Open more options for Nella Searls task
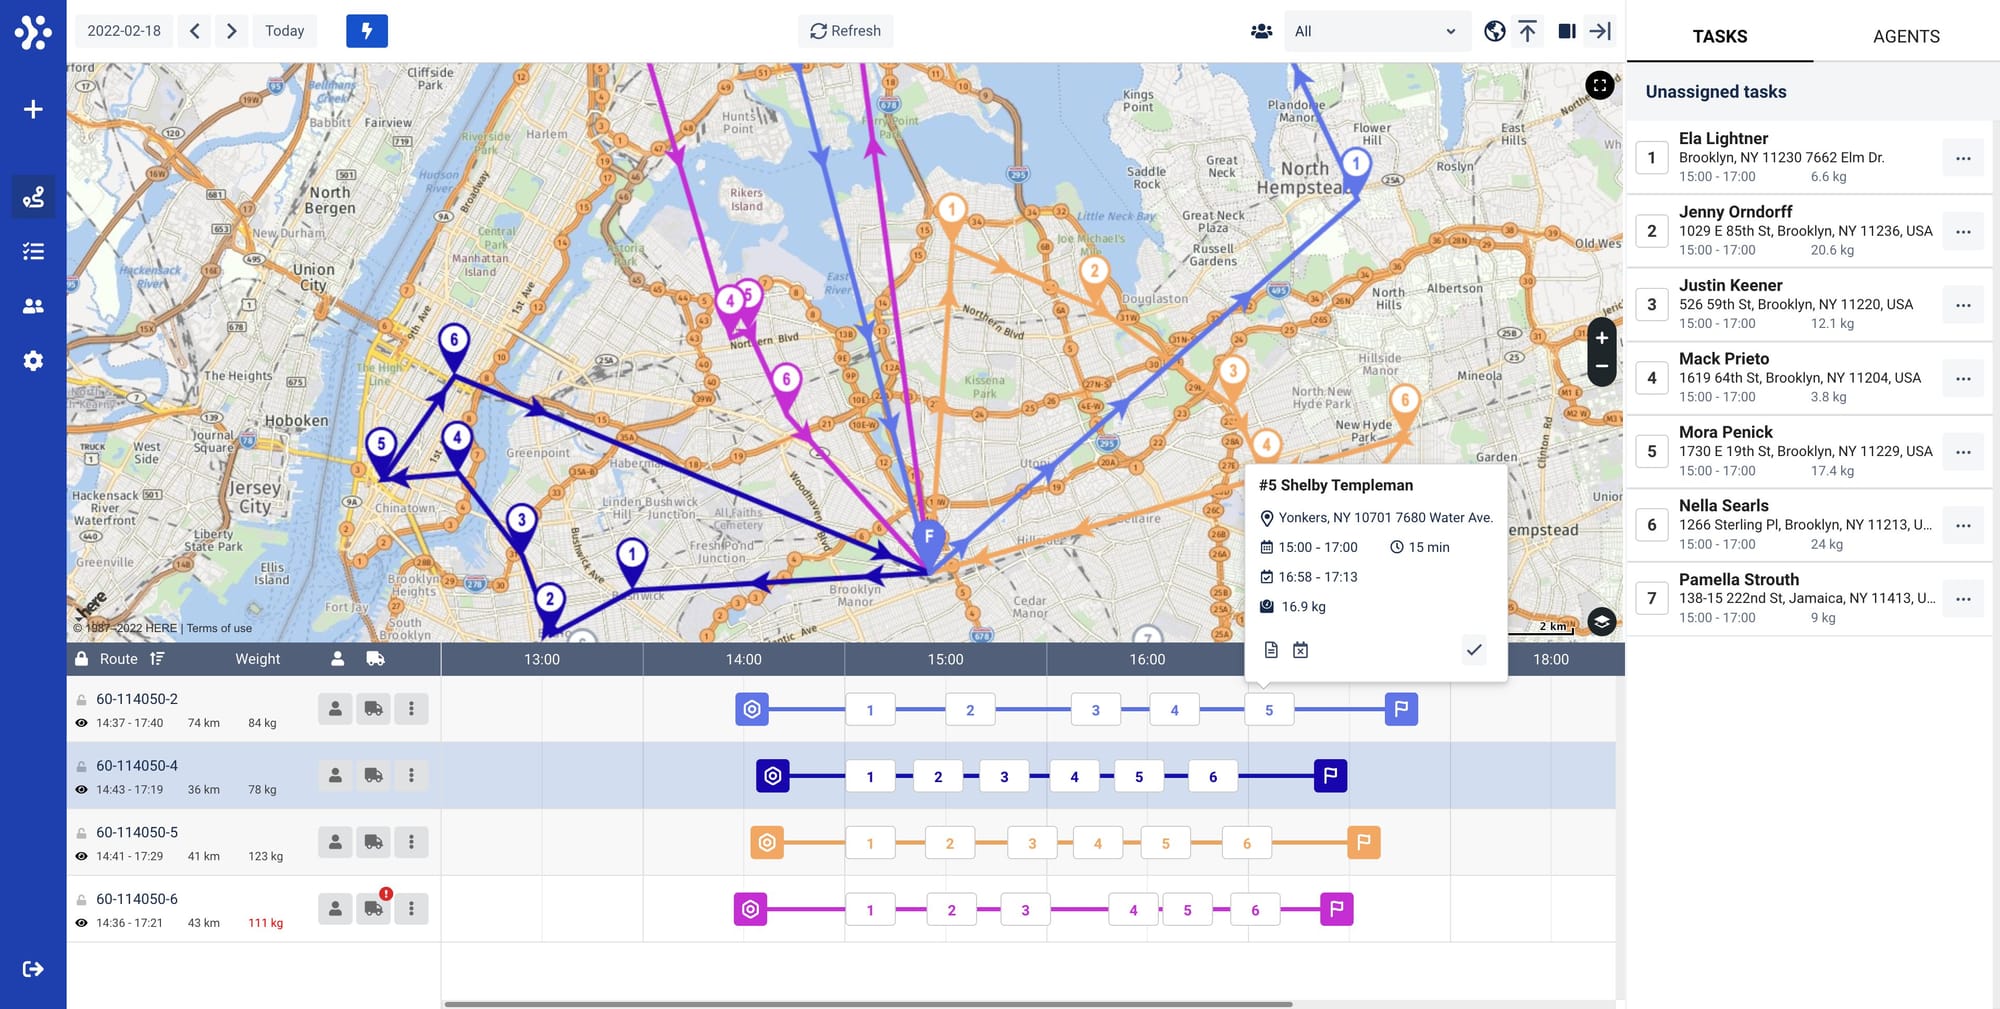Image resolution: width=2000 pixels, height=1009 pixels. pyautogui.click(x=1963, y=526)
